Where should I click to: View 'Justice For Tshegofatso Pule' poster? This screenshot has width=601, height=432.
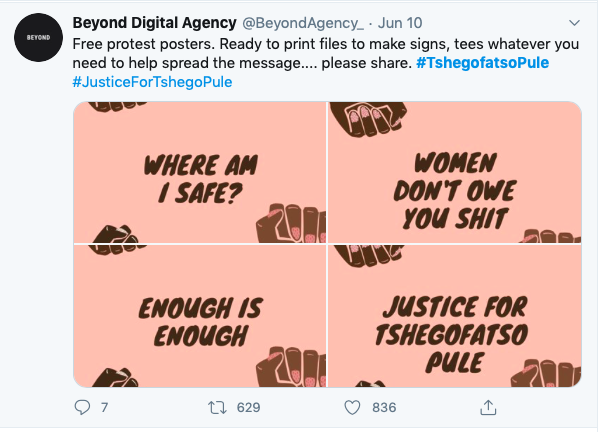[455, 316]
